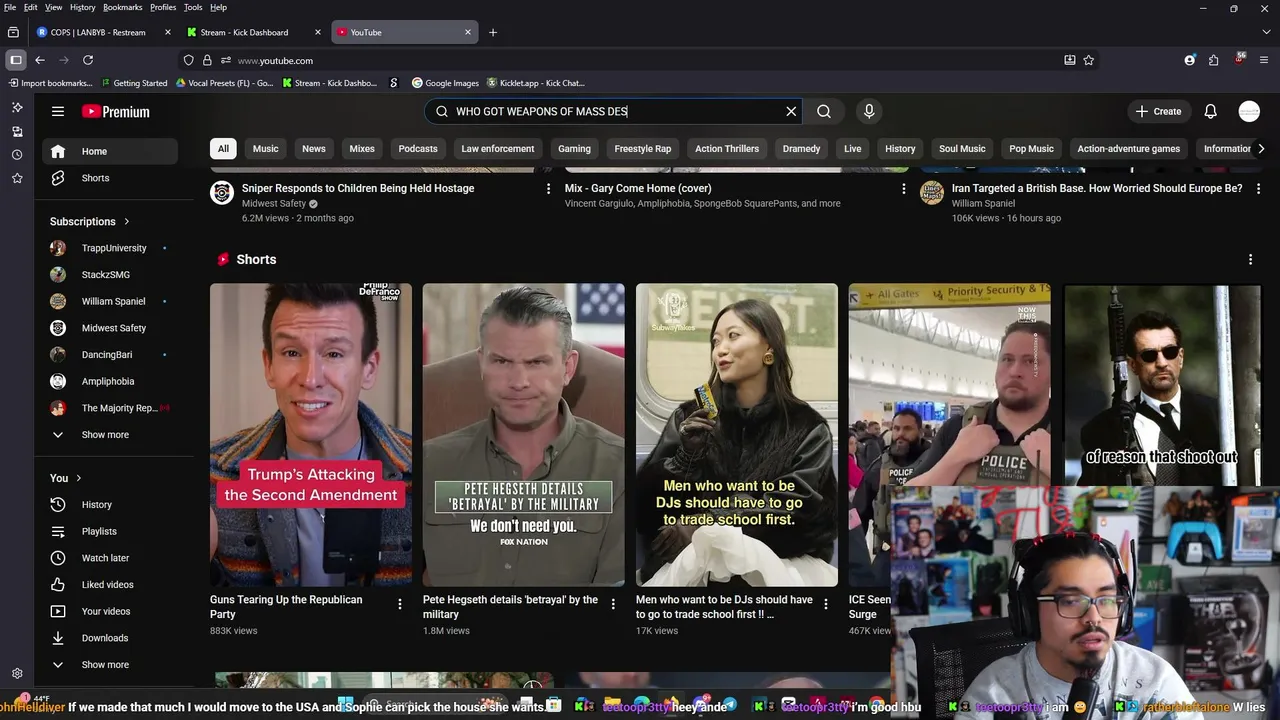Open options for Sniper Responds video
The width and height of the screenshot is (1280, 720).
pos(548,188)
